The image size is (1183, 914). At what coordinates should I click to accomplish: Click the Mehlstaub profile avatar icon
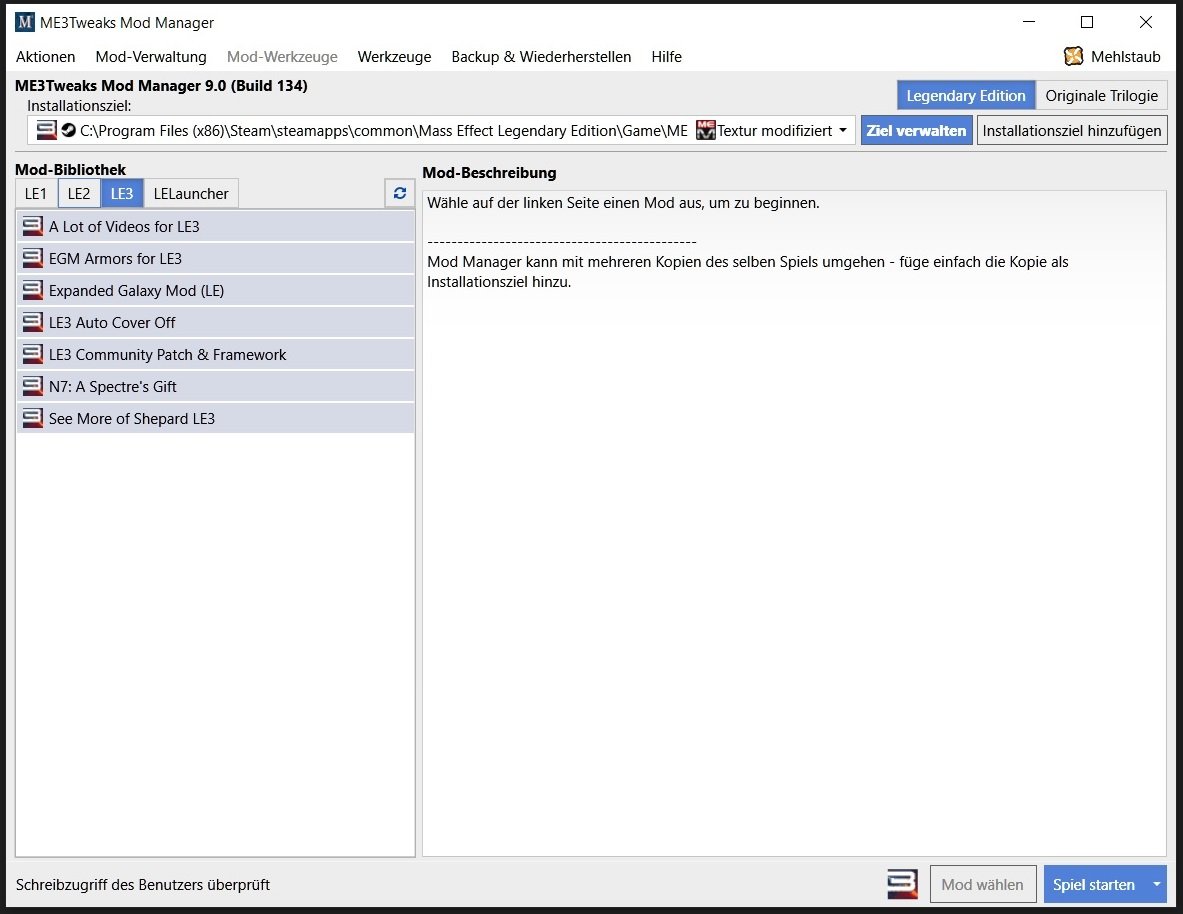pos(1074,56)
